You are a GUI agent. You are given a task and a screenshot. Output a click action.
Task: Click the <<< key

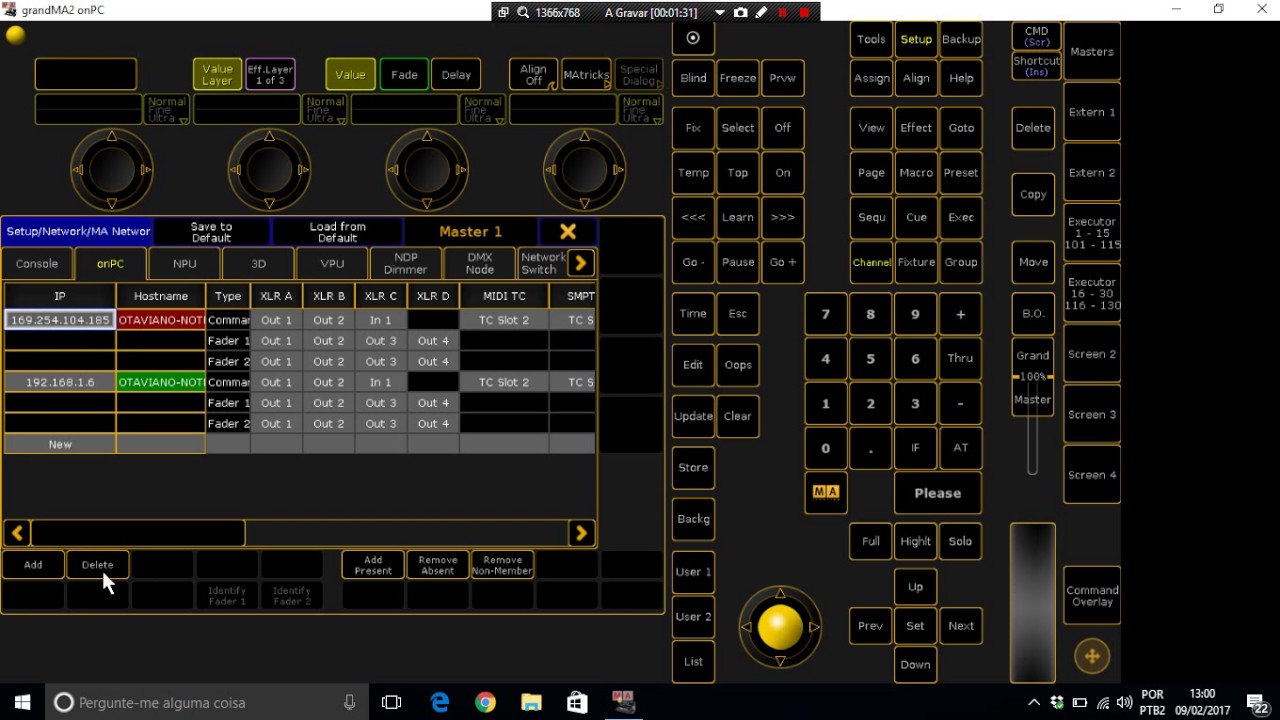tap(693, 217)
